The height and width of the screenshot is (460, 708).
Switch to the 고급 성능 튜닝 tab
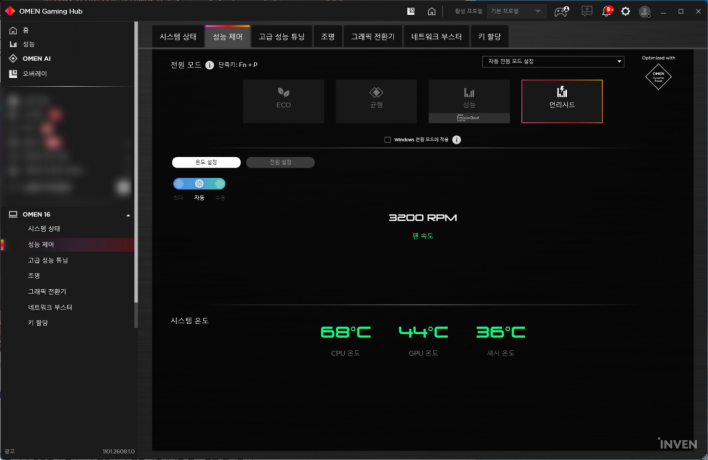[282, 37]
